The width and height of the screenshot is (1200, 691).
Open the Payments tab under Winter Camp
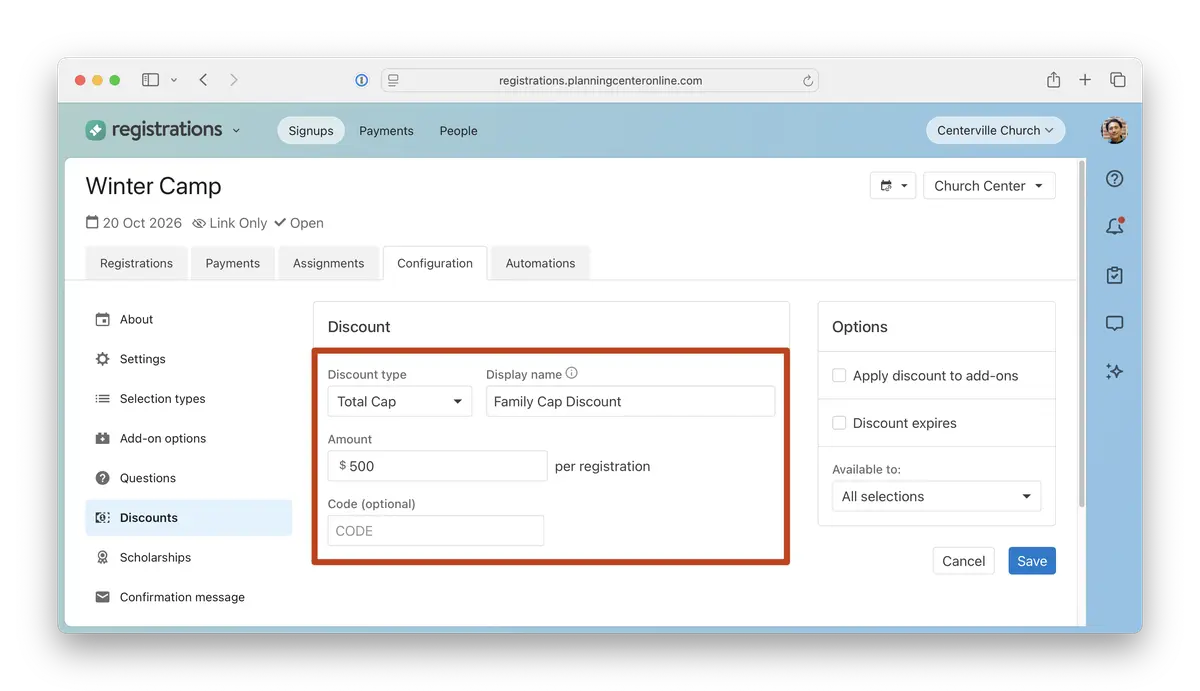(233, 263)
